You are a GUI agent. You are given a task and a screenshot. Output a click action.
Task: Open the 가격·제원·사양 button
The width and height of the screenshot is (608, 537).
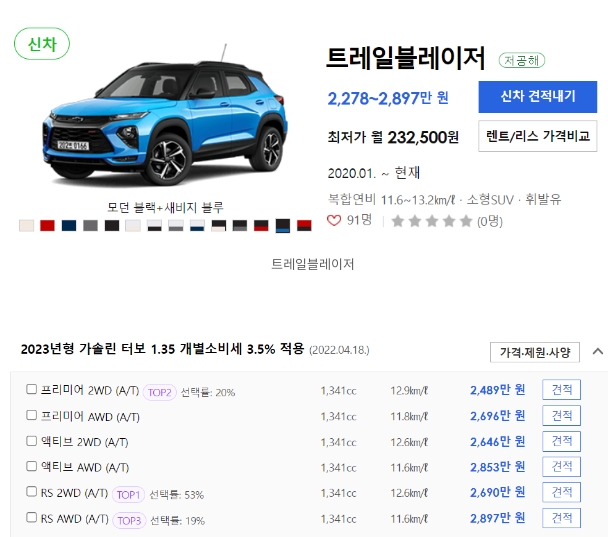click(535, 352)
